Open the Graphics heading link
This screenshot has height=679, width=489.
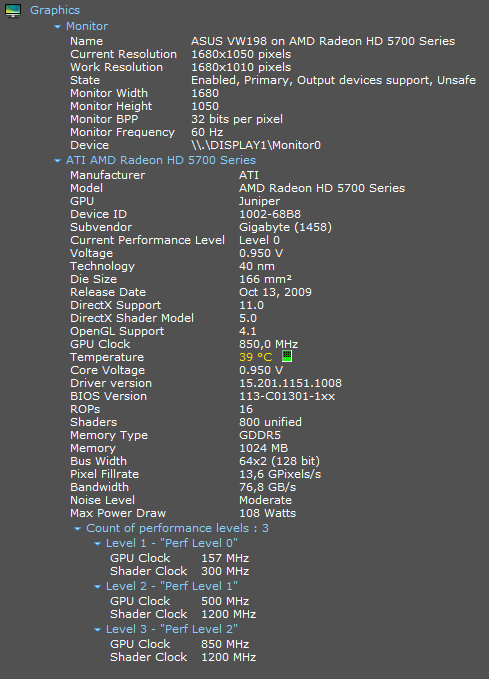55,10
